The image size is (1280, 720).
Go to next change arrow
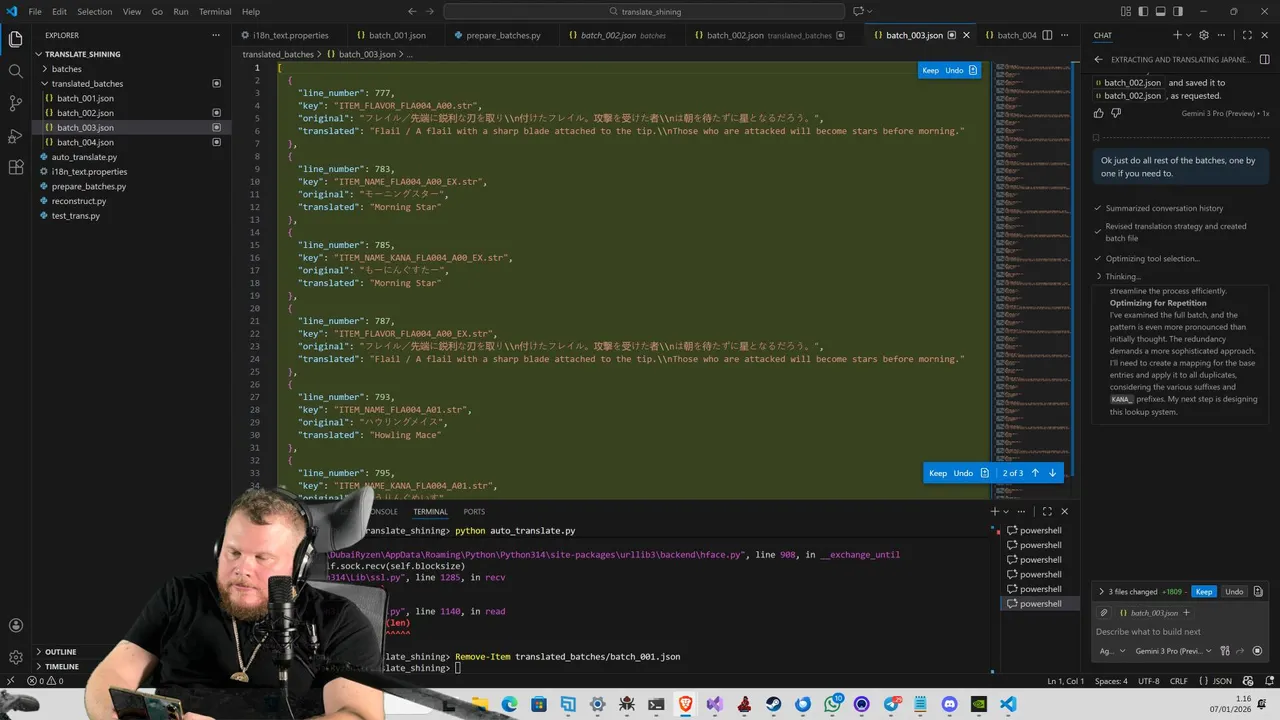click(x=1052, y=473)
